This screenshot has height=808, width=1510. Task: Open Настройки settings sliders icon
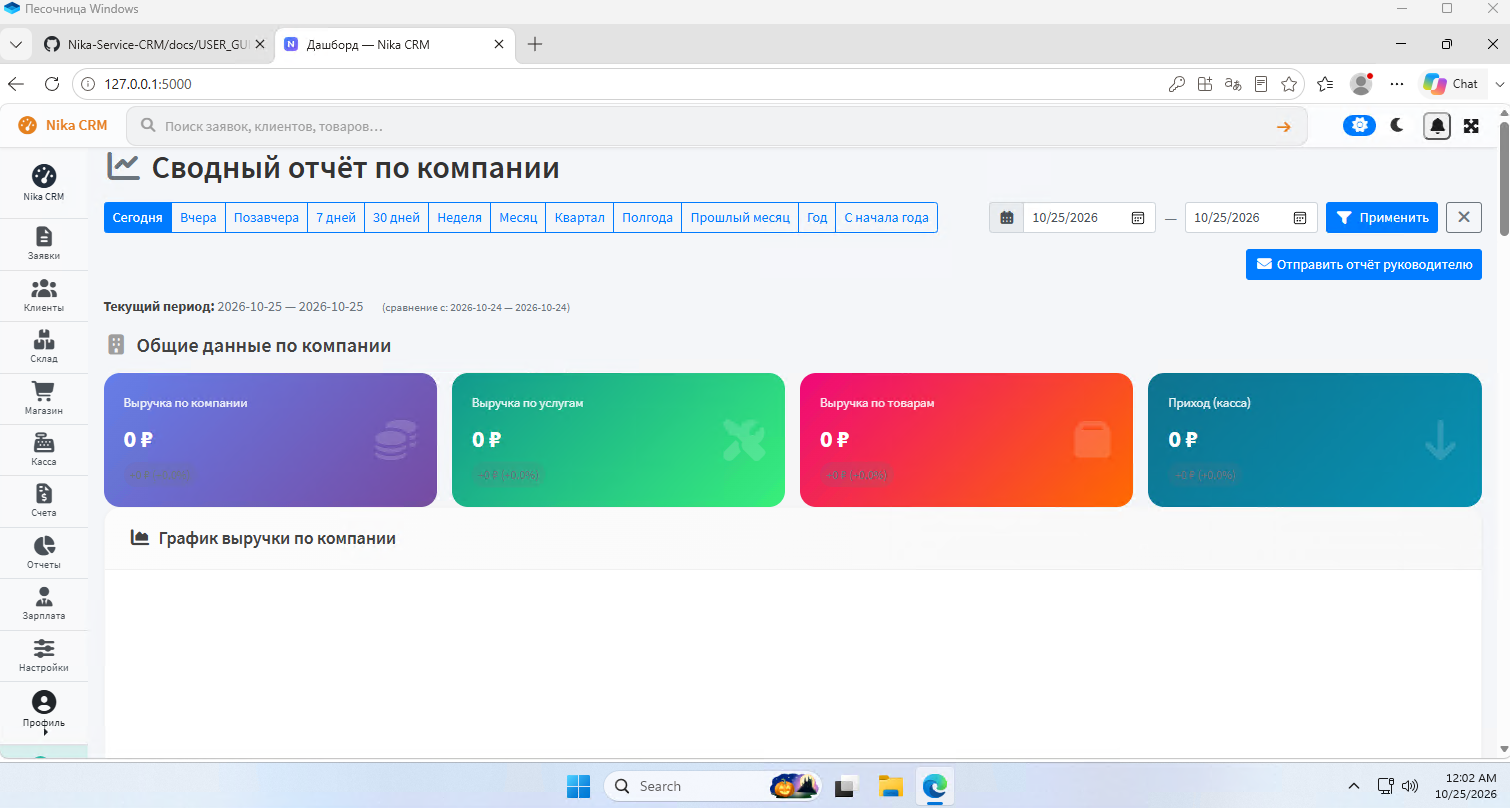click(x=44, y=656)
